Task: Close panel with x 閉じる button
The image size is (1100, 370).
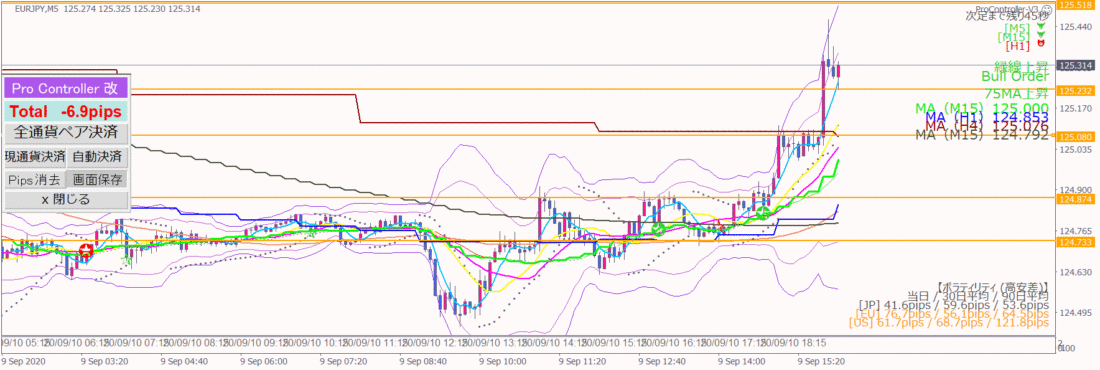Action: click(x=65, y=200)
